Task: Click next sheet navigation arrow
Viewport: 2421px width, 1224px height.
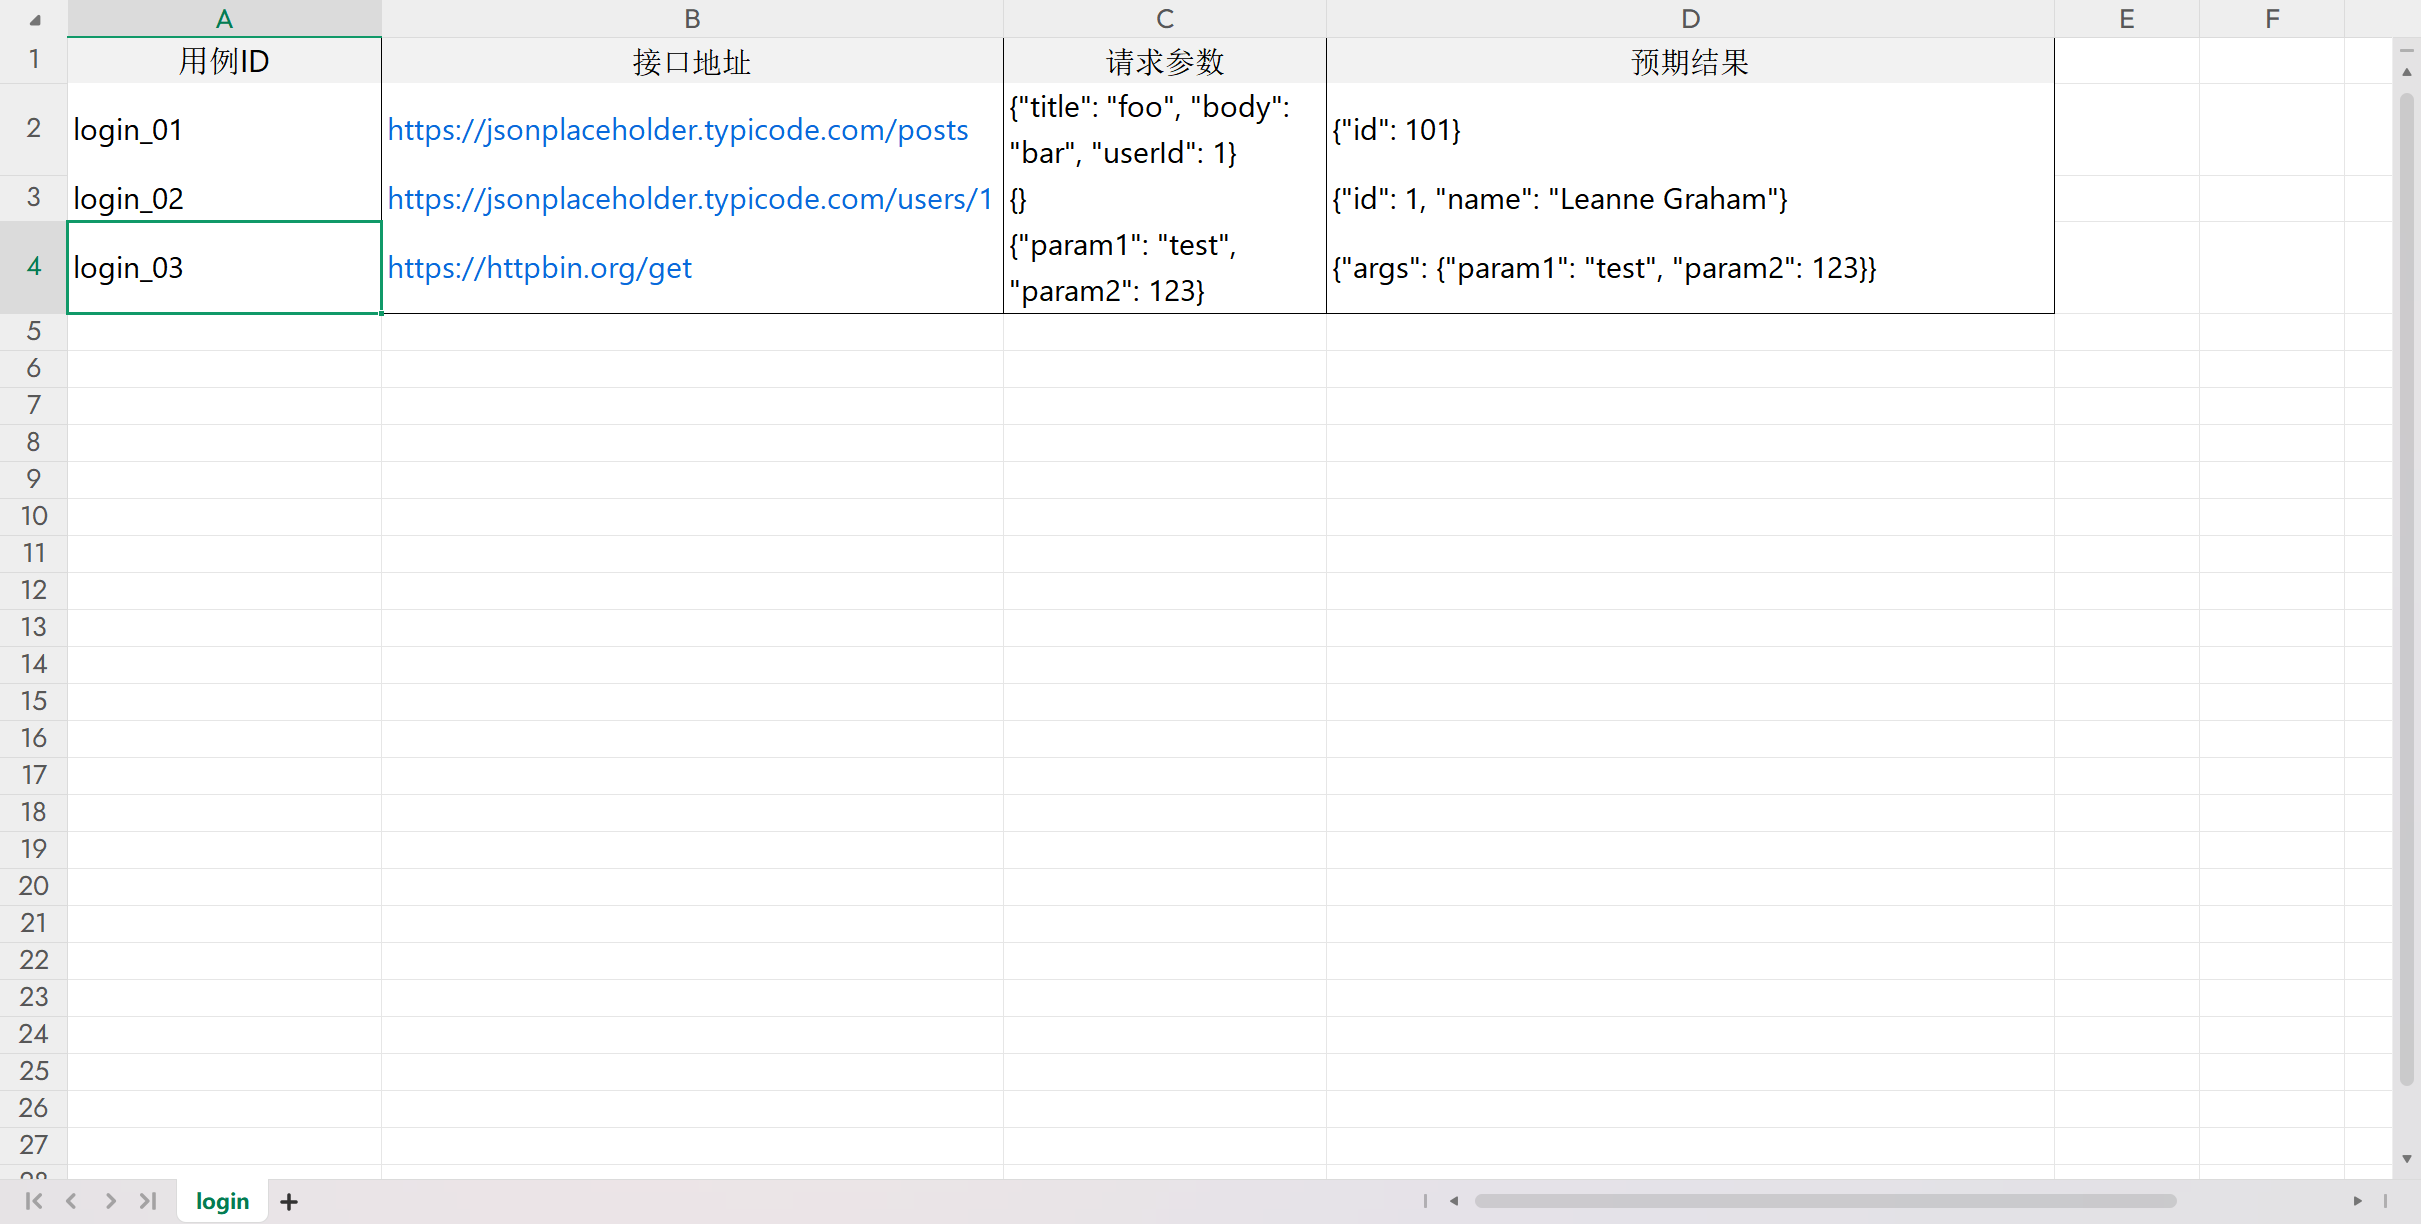Action: click(x=110, y=1201)
